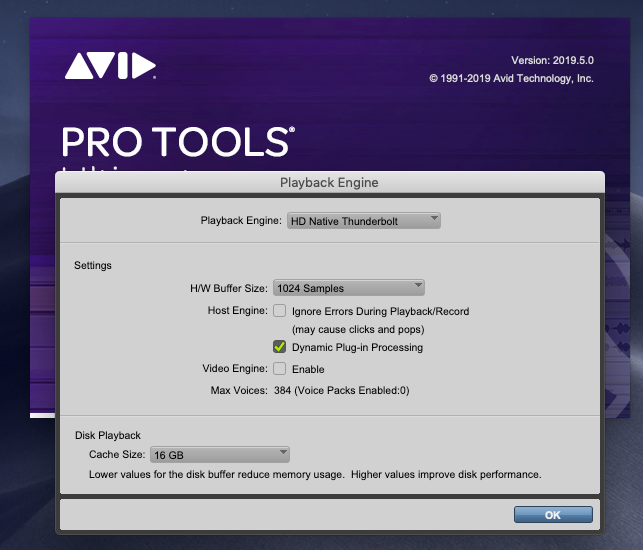Enable the Video Engine checkbox
This screenshot has width=643, height=550.
click(280, 368)
